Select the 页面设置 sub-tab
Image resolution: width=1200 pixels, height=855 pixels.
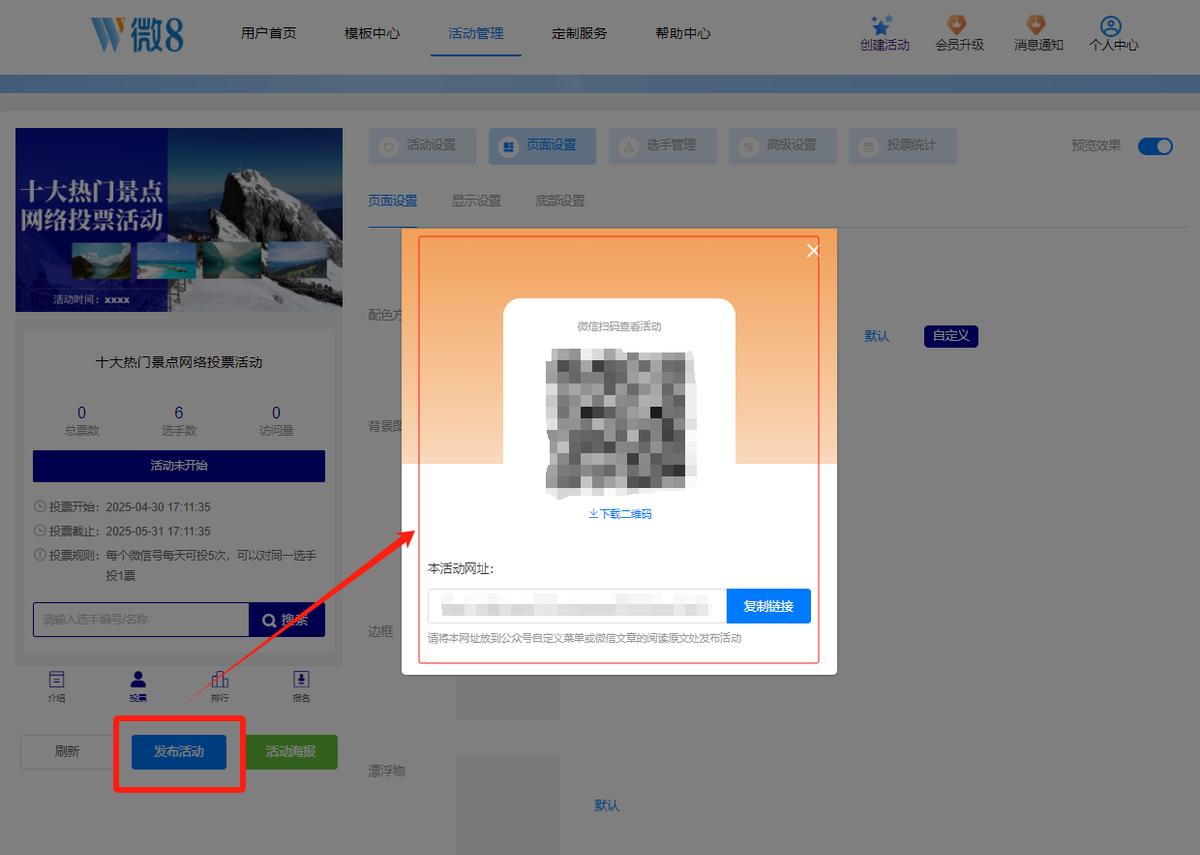392,201
